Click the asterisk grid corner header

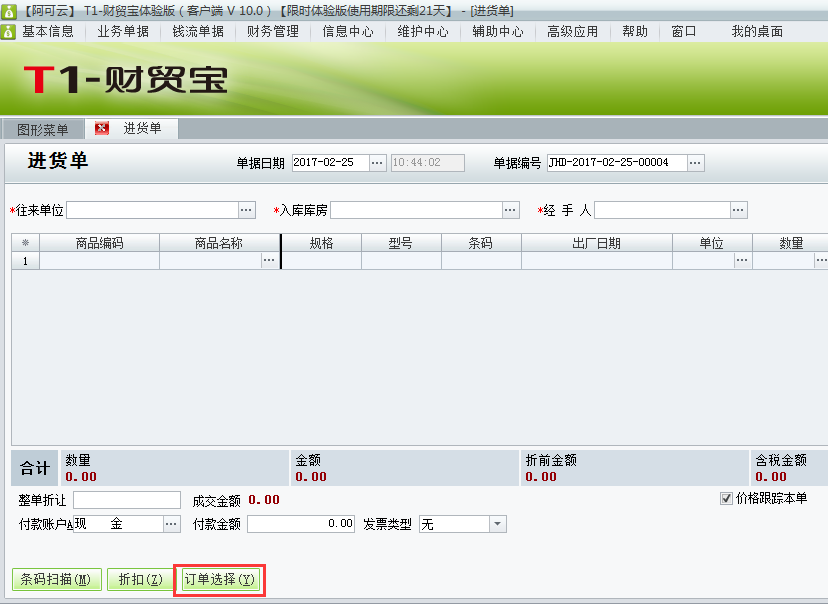[x=25, y=243]
